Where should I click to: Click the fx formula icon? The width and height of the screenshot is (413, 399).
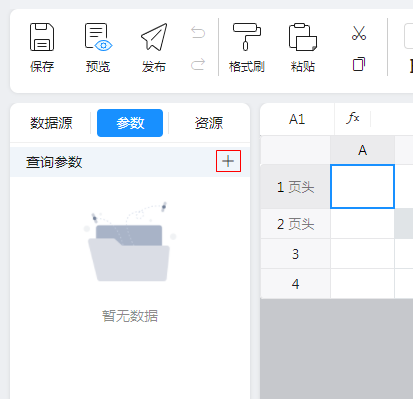[x=353, y=118]
